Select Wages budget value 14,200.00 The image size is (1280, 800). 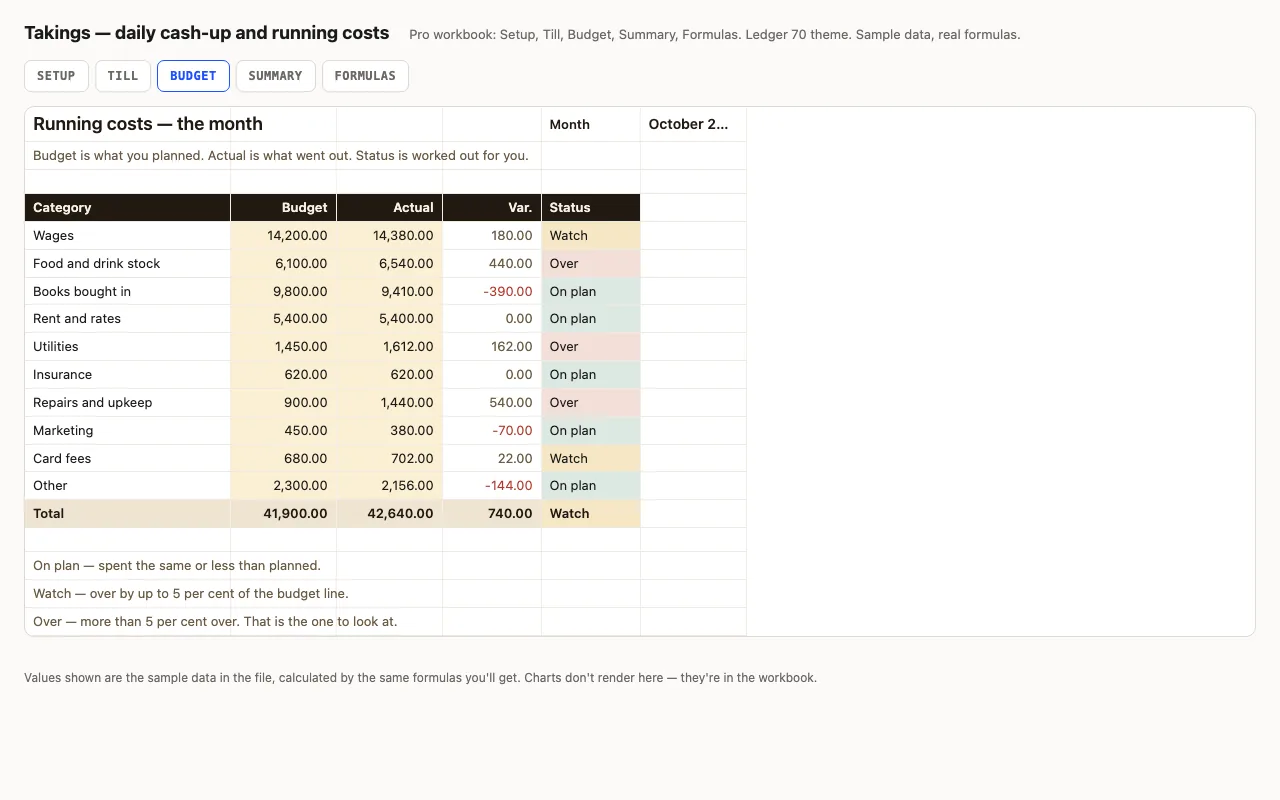coord(284,236)
